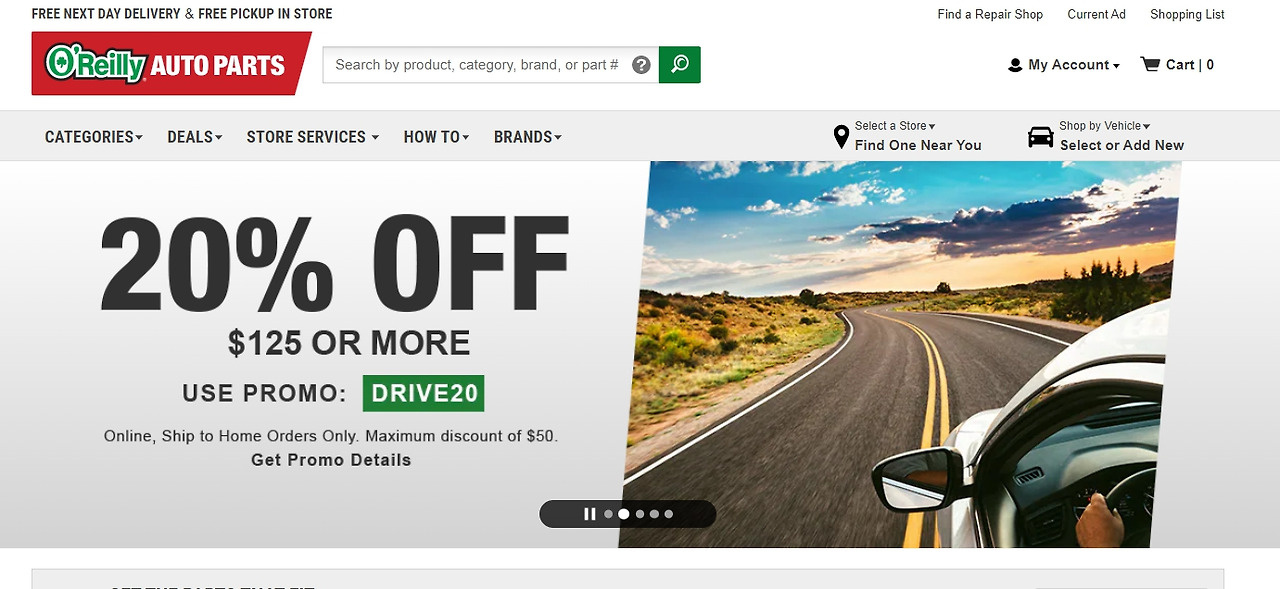1280x589 pixels.
Task: Click Get Promo Details link
Action: 331,460
